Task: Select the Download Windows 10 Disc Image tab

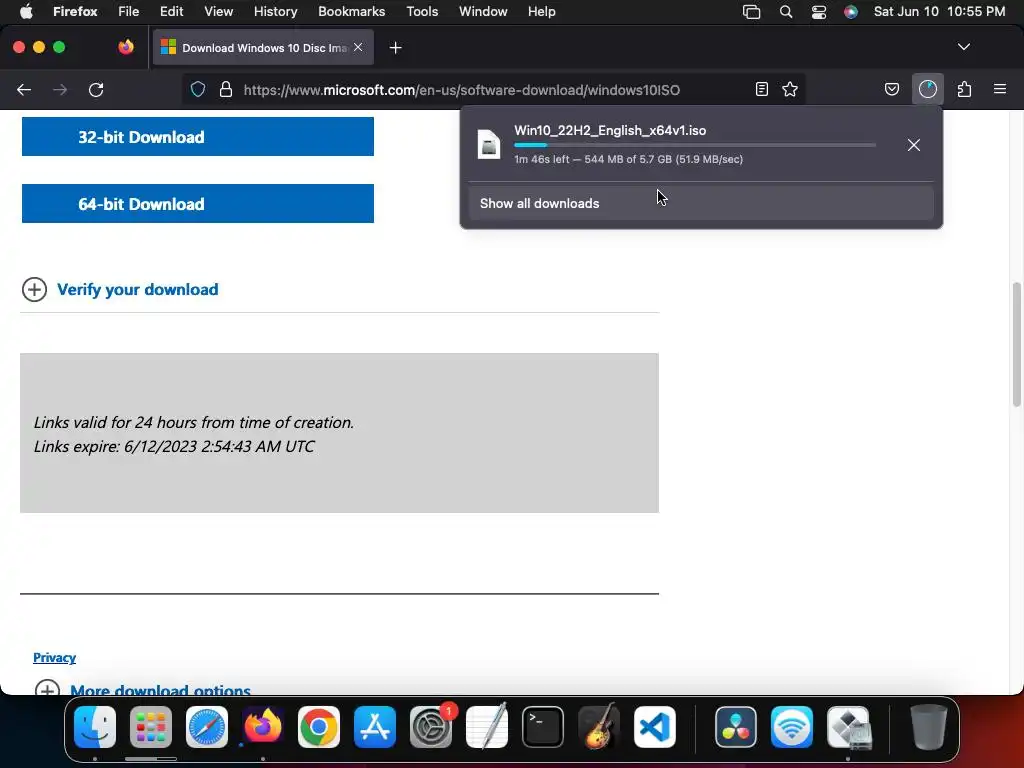Action: [263, 48]
